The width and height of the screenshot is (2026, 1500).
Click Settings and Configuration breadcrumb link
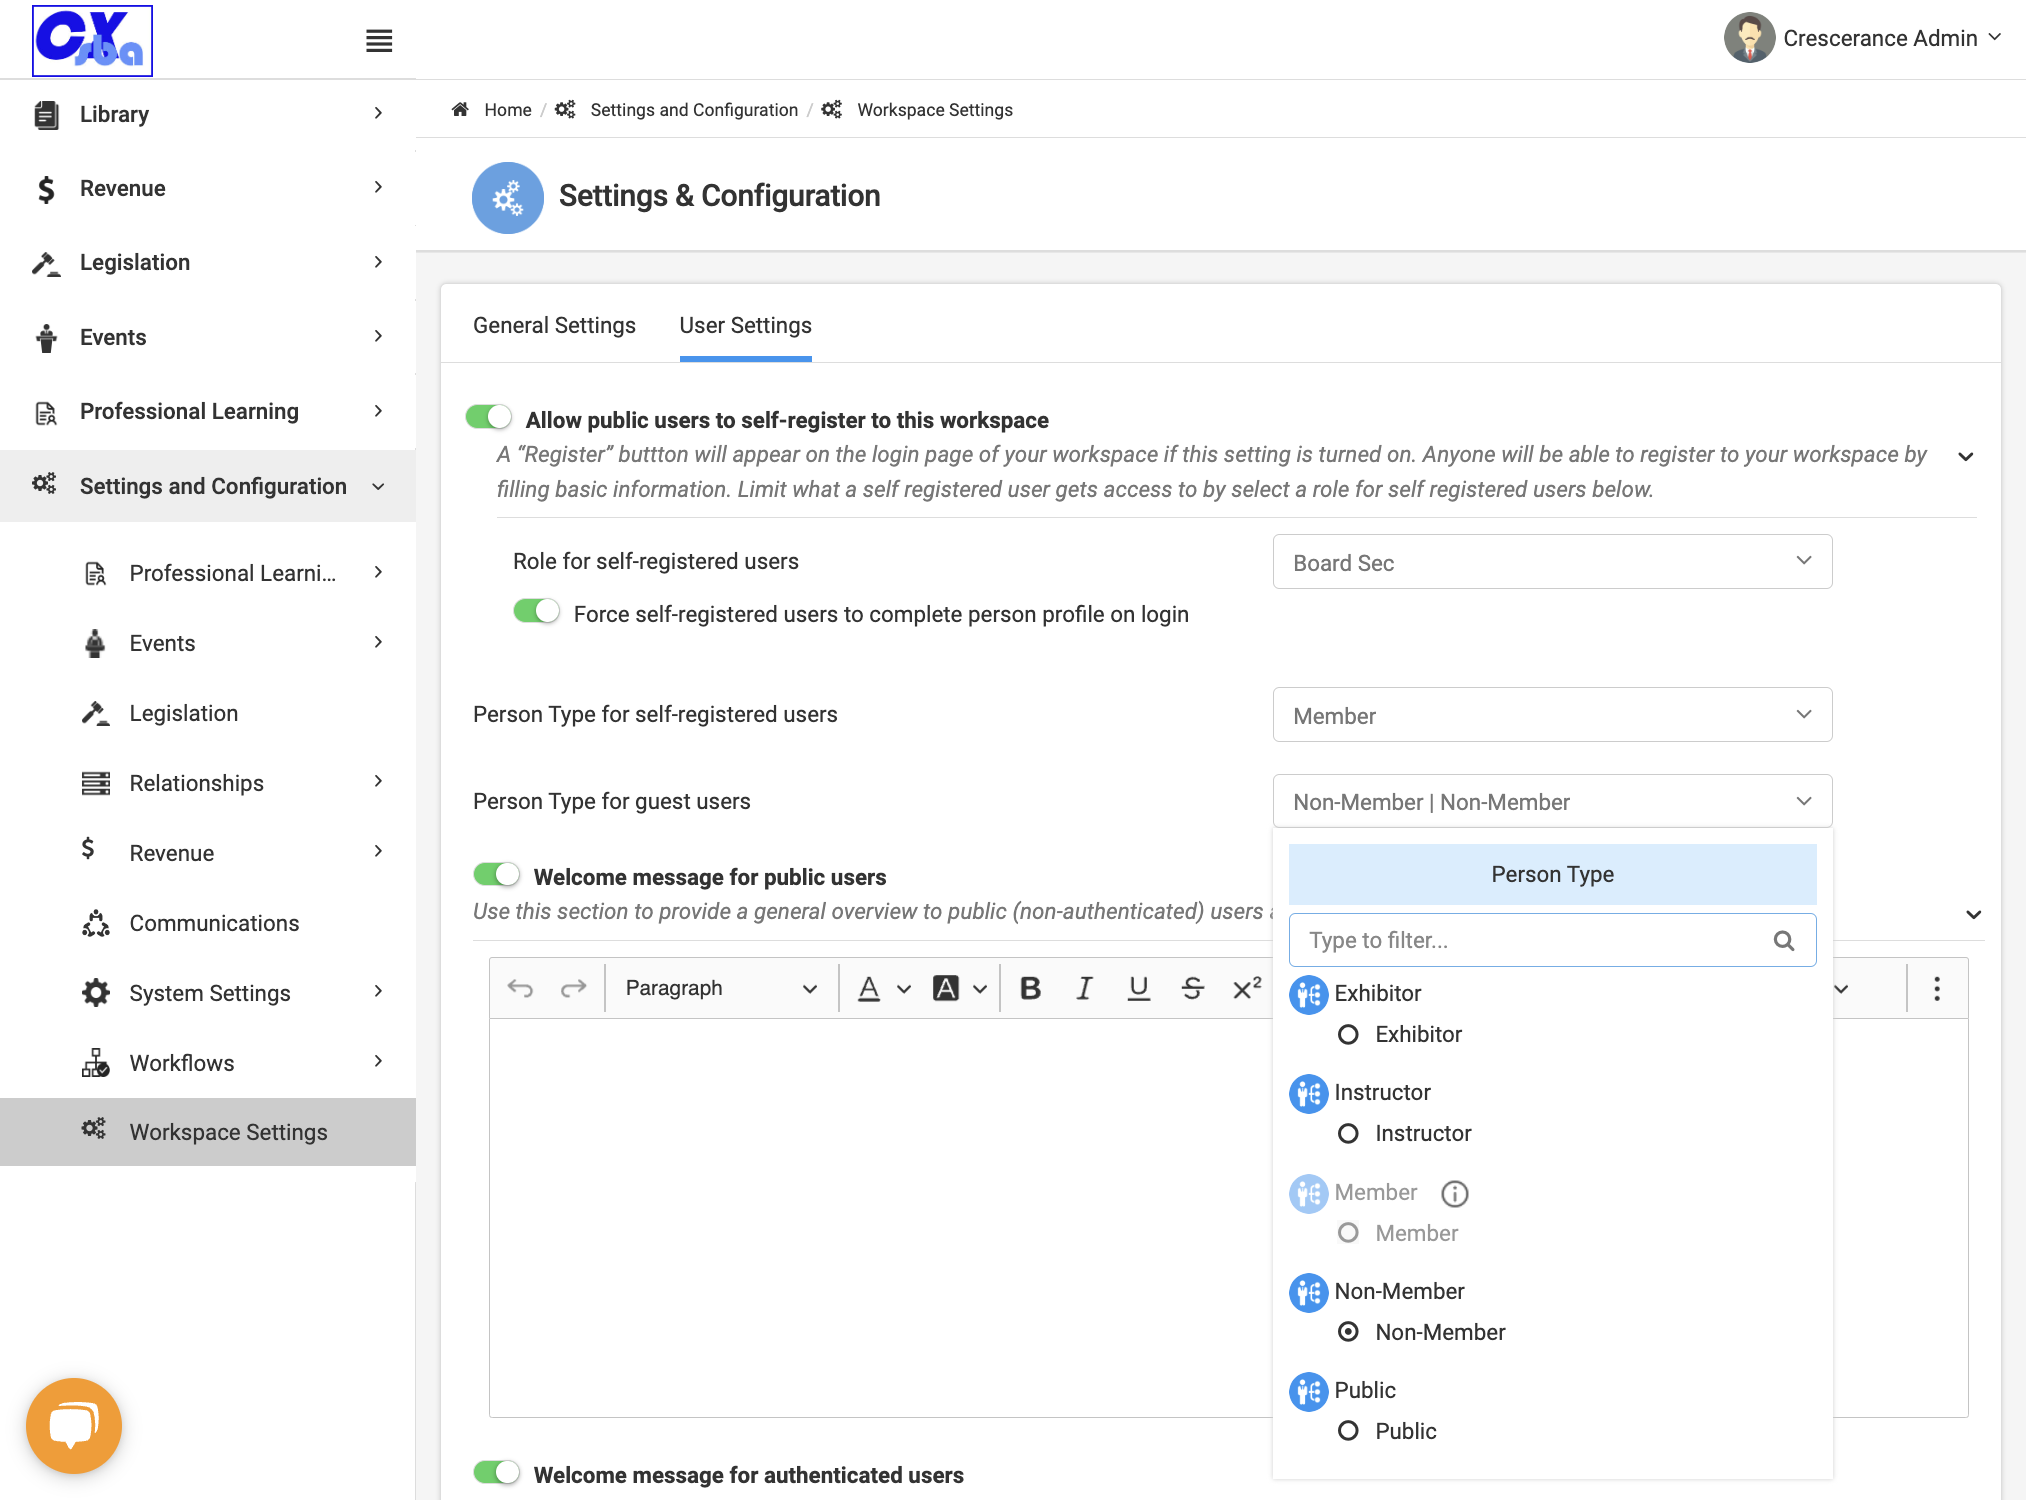(694, 110)
